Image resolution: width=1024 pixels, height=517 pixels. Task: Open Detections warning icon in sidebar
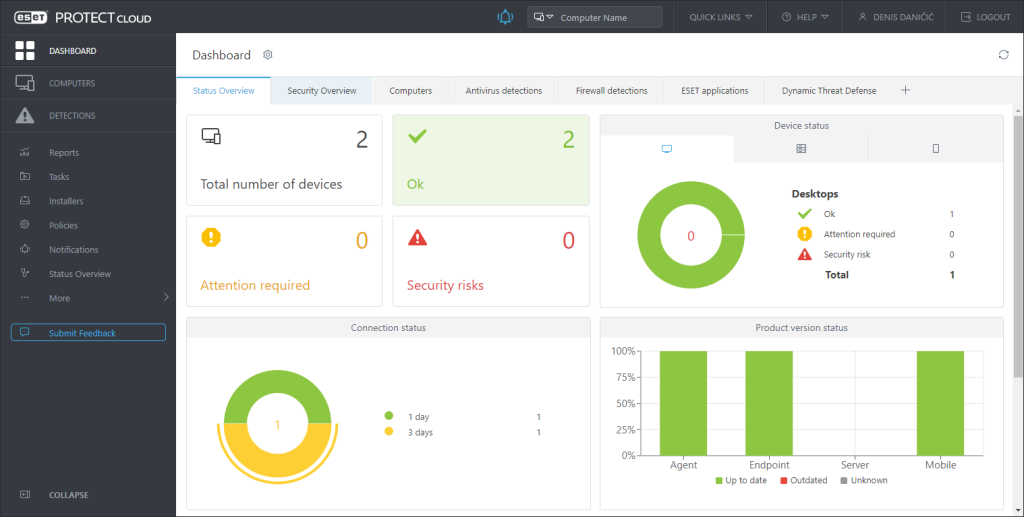pyautogui.click(x=25, y=116)
